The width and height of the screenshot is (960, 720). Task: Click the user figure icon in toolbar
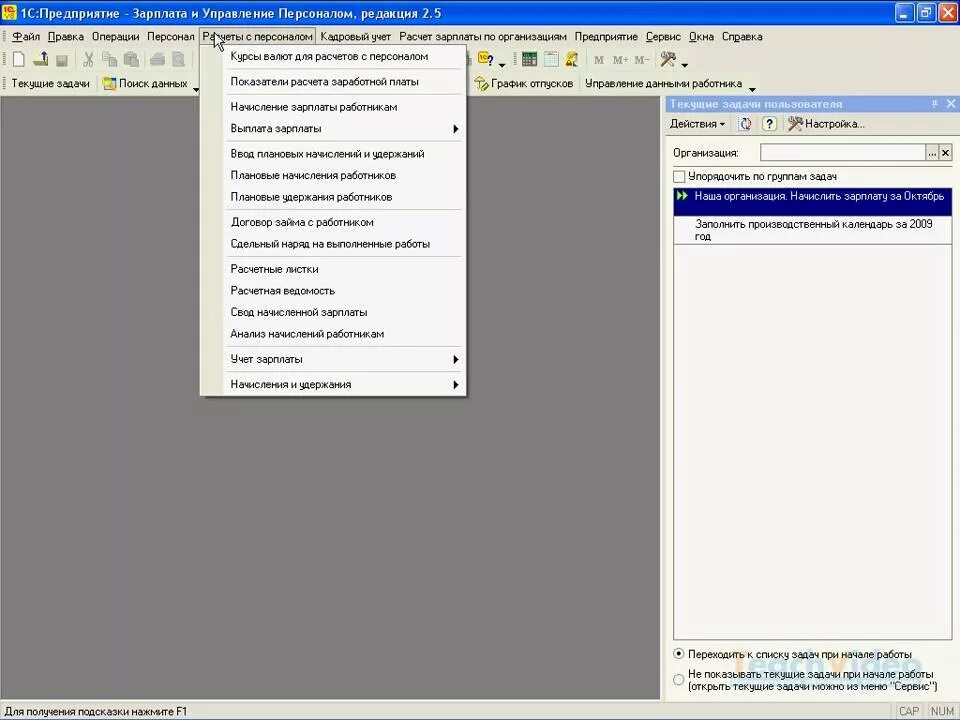coord(572,59)
